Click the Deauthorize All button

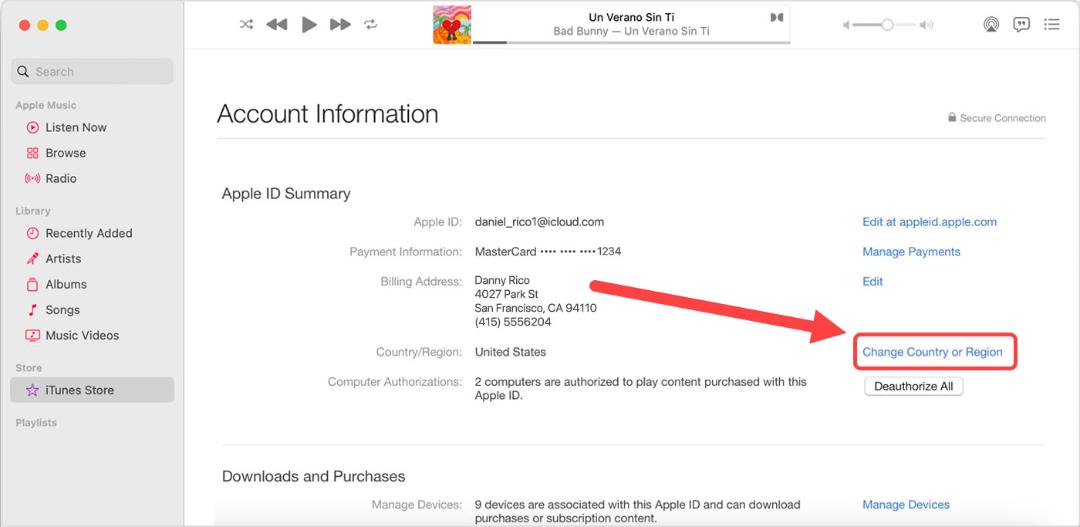913,386
